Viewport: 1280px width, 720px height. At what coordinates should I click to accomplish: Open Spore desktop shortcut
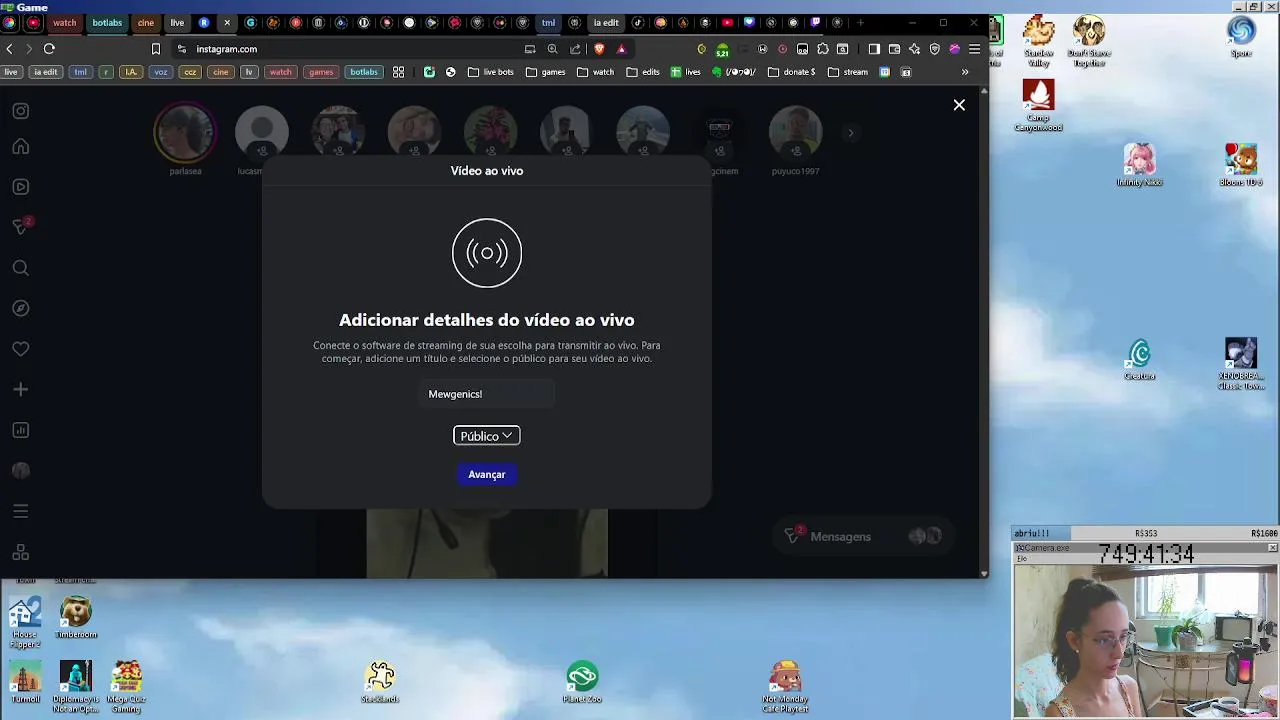pyautogui.click(x=1241, y=36)
